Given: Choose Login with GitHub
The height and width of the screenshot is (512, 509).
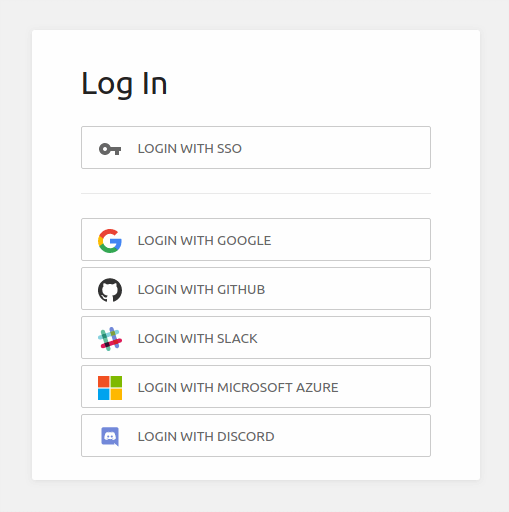Looking at the screenshot, I should click(x=256, y=289).
